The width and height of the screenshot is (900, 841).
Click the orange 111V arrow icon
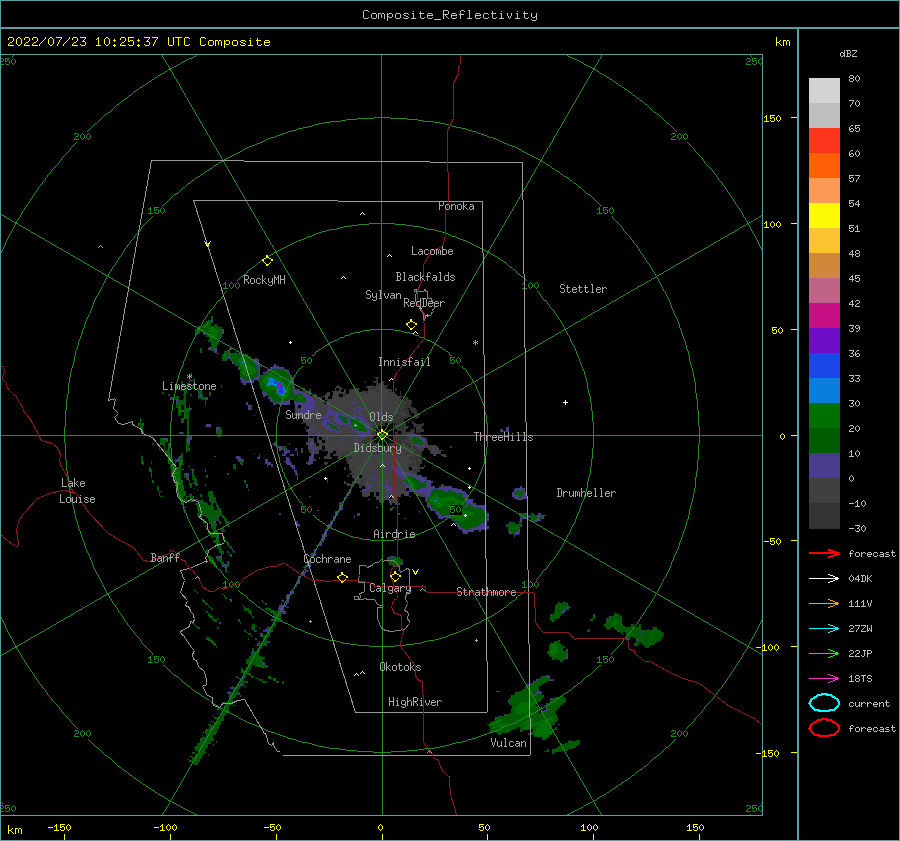[824, 603]
